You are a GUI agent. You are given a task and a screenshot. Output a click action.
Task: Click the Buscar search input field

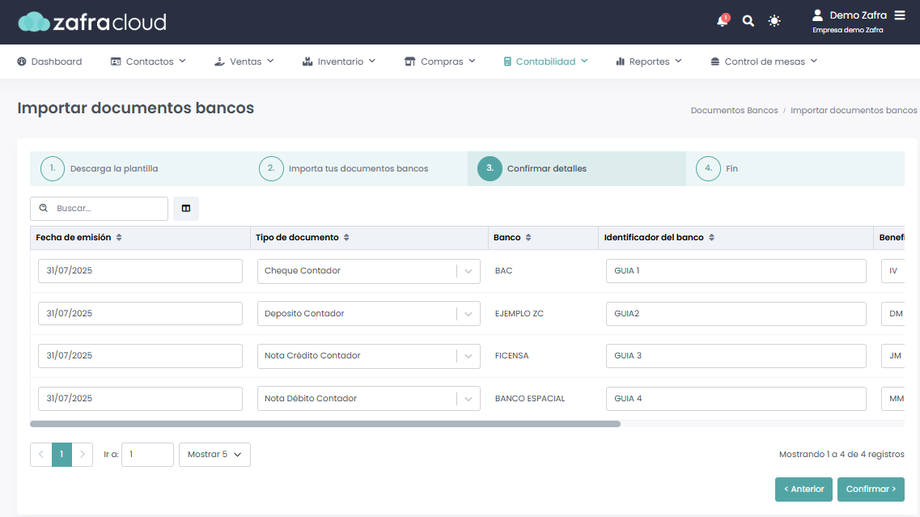[x=108, y=208]
